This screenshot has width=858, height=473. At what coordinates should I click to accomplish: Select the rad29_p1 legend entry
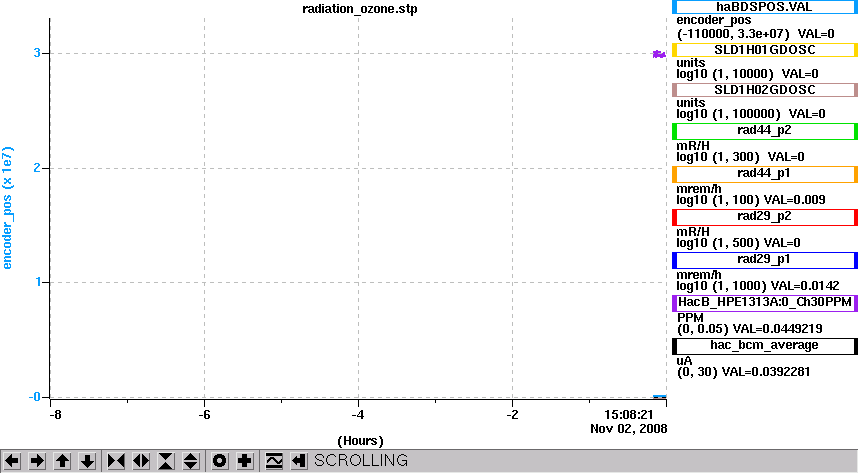[764, 260]
